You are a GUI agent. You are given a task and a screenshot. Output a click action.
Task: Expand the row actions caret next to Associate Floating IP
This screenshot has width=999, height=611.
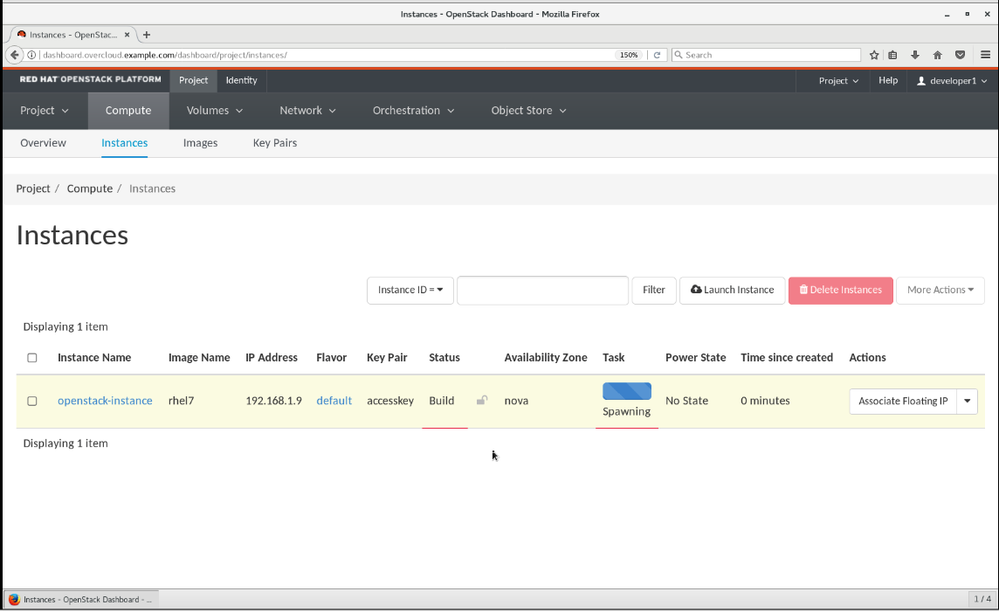click(x=967, y=401)
